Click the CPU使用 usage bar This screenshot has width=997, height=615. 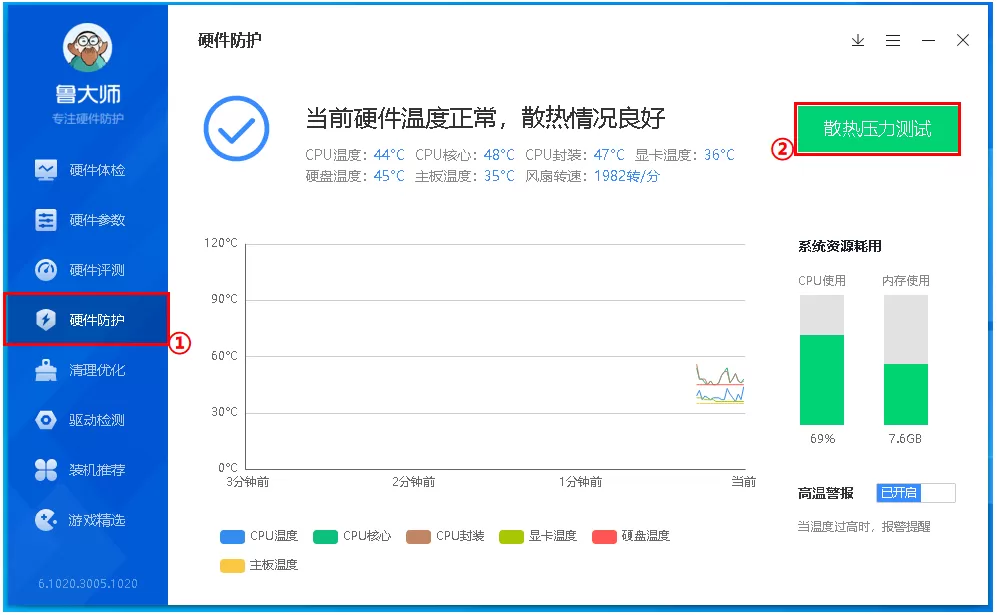point(820,360)
